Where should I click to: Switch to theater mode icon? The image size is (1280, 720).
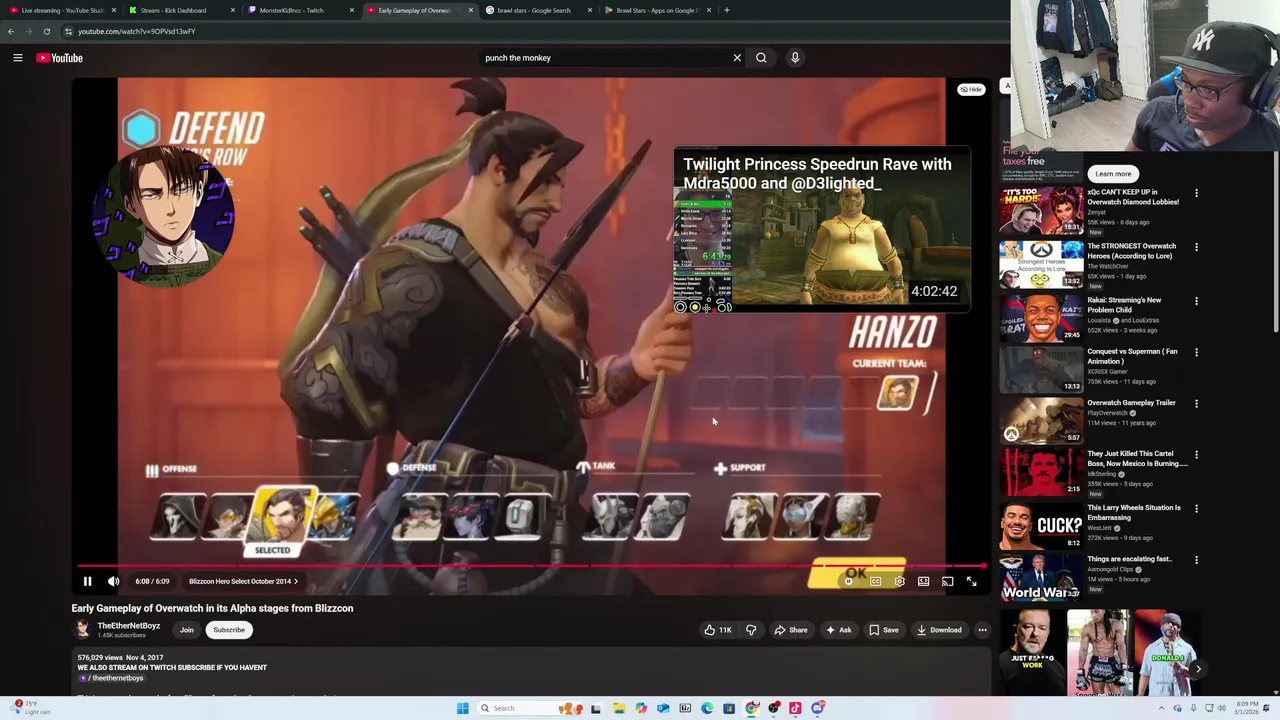[x=923, y=581]
